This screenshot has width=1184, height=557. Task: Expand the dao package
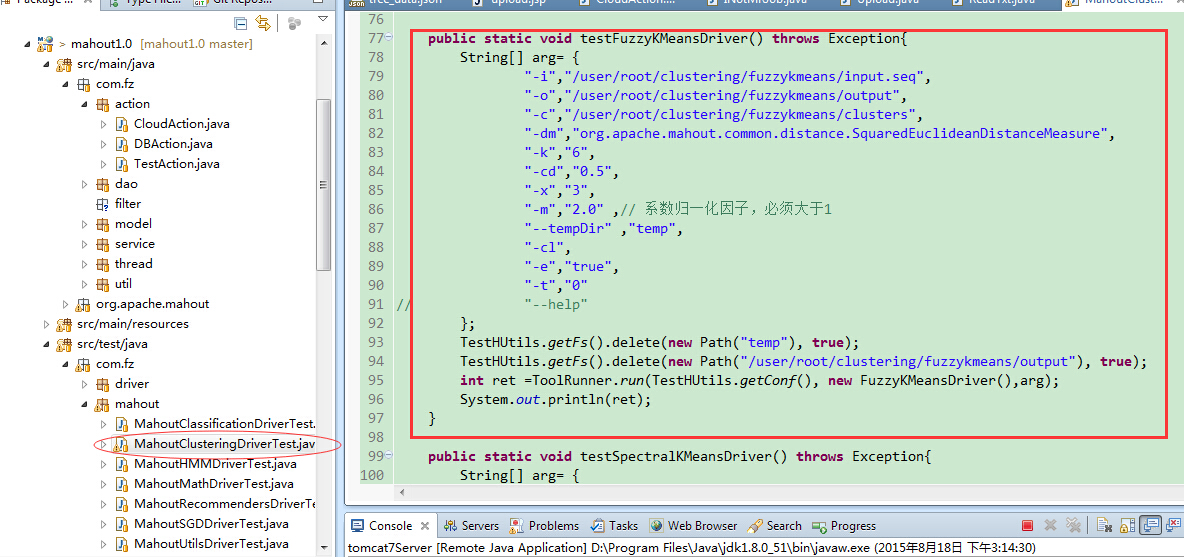coord(85,184)
